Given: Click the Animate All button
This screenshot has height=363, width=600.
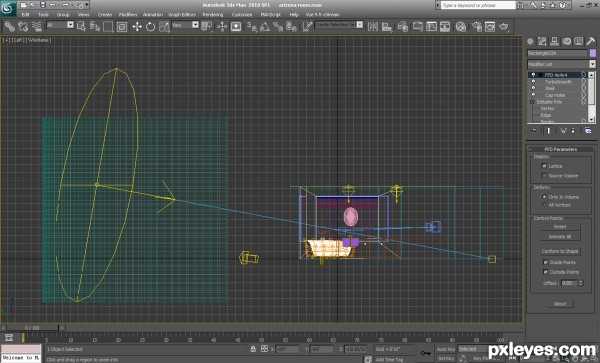Looking at the screenshot, I should tap(560, 237).
